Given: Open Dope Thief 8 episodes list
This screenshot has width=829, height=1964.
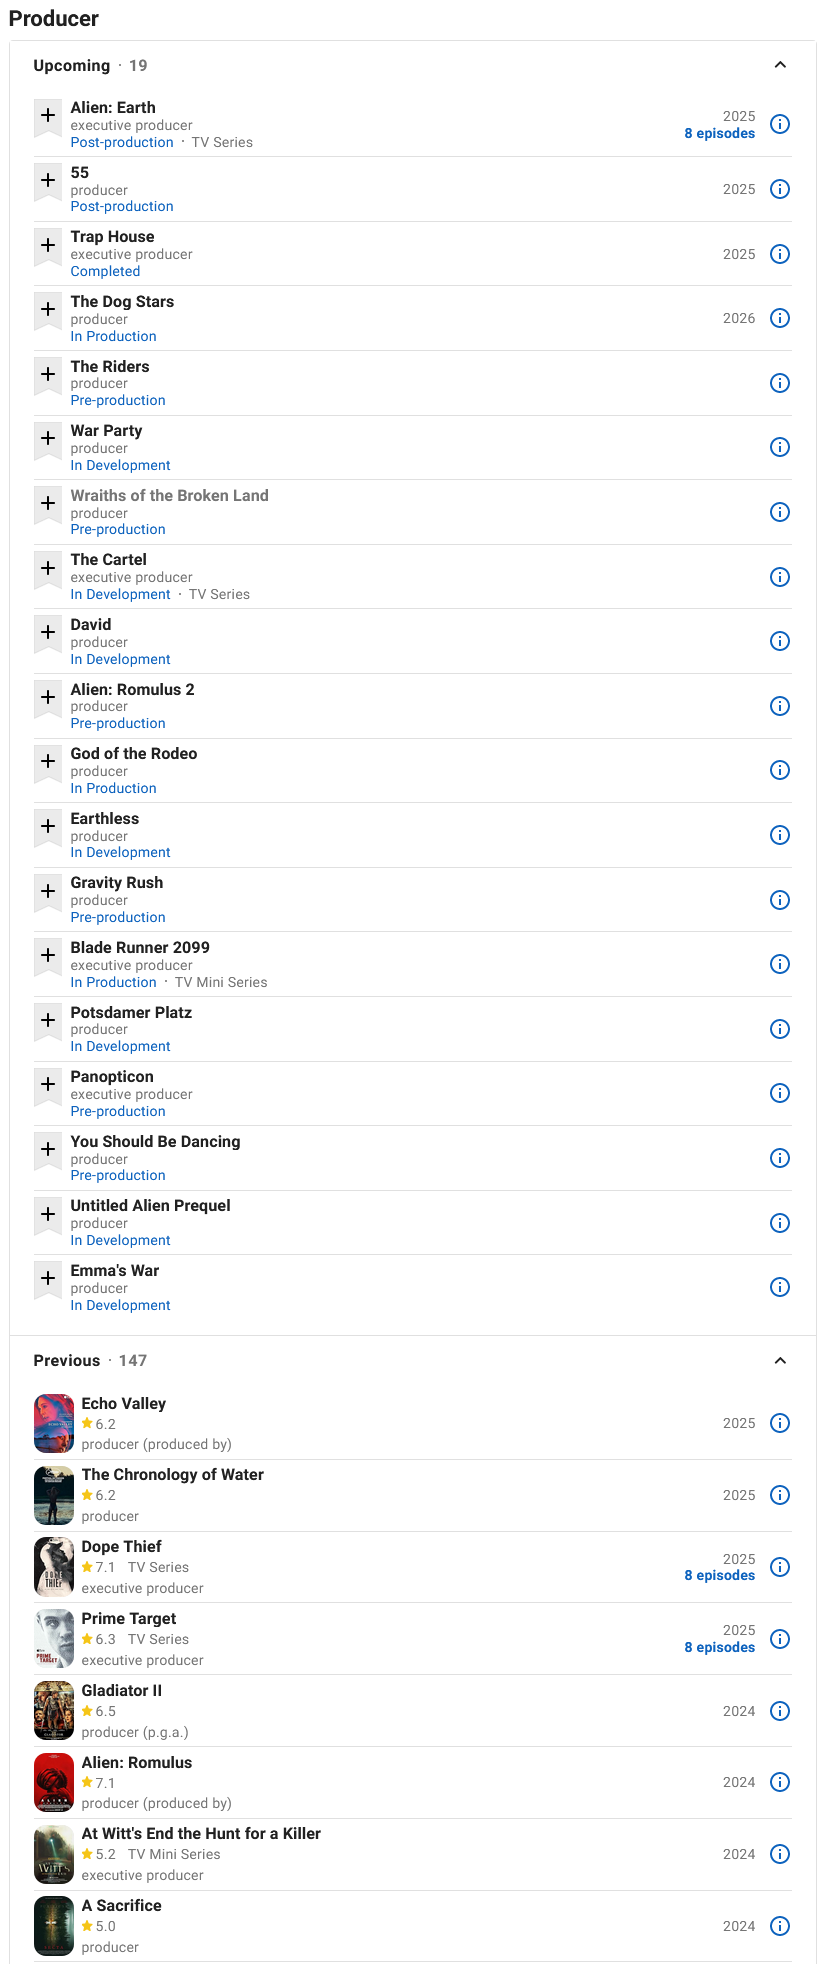Looking at the screenshot, I should [x=719, y=1575].
